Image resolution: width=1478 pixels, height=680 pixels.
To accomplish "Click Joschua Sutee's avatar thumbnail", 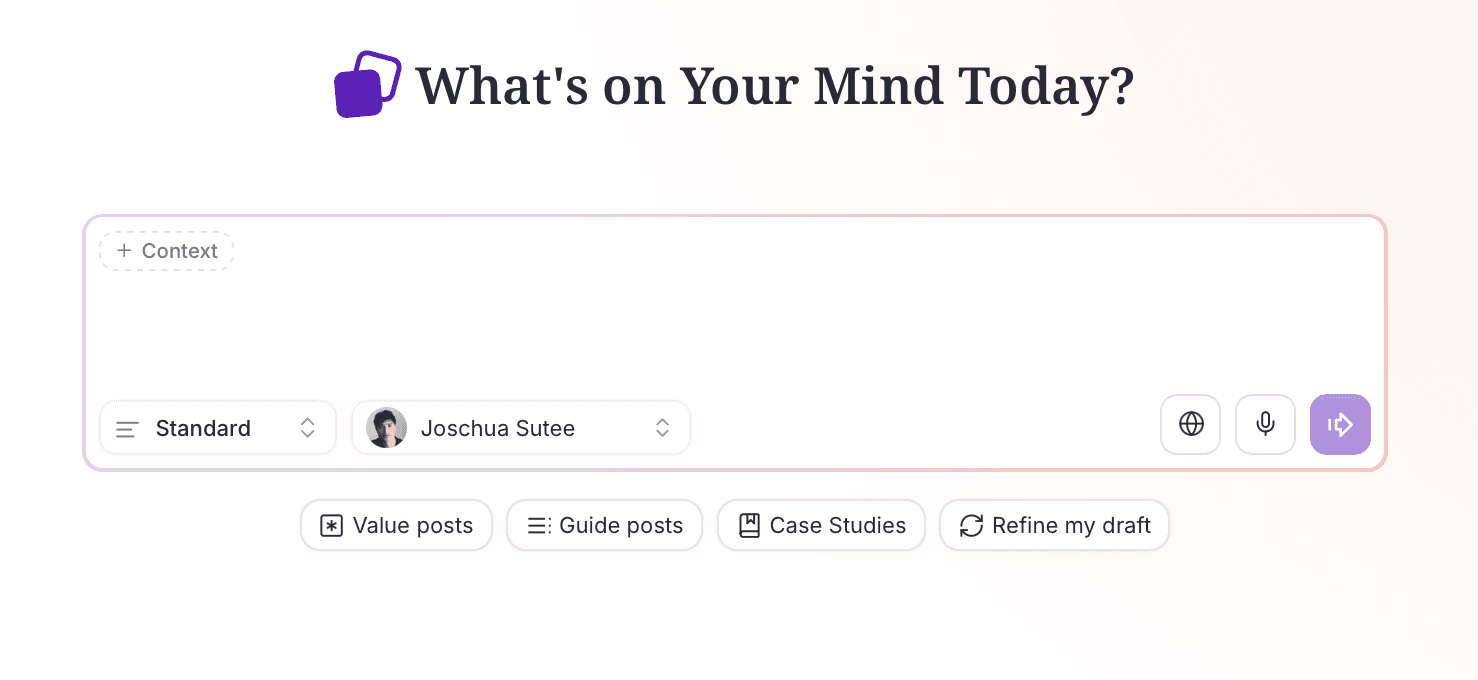I will pos(386,427).
